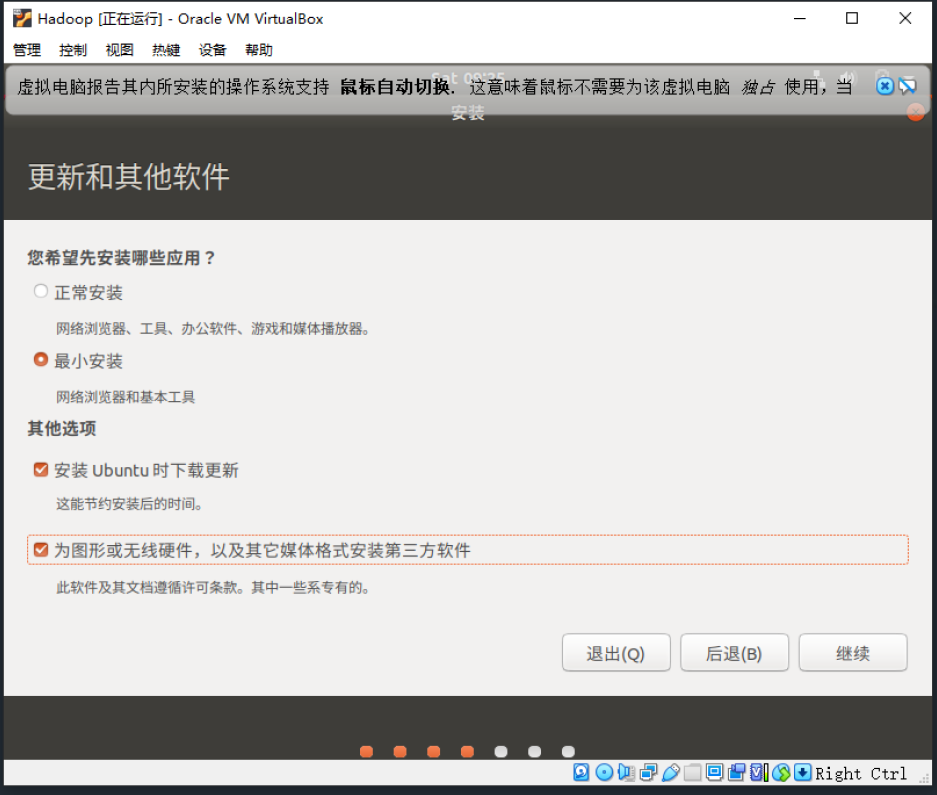This screenshot has width=937, height=795.
Task: Click the 其他选项 section label
Action: 62,428
